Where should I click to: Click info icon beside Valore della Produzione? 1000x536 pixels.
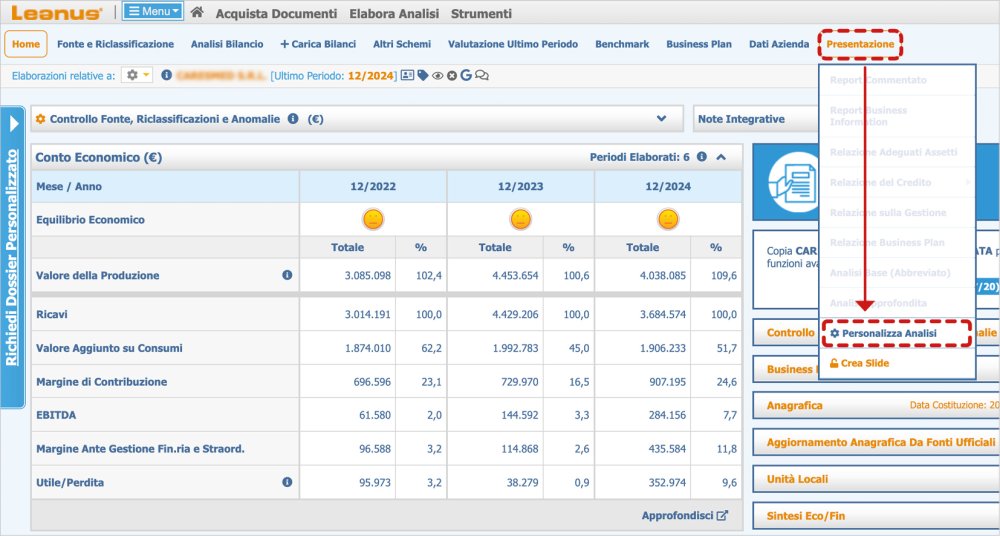(287, 275)
